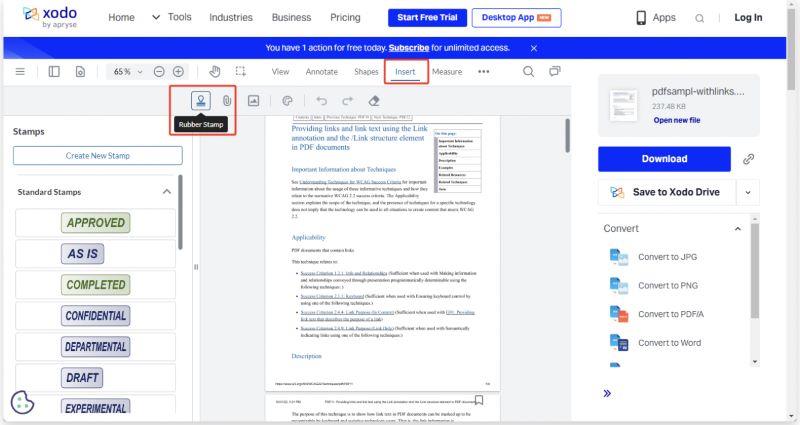
Task: Click the undo arrow
Action: pyautogui.click(x=321, y=100)
